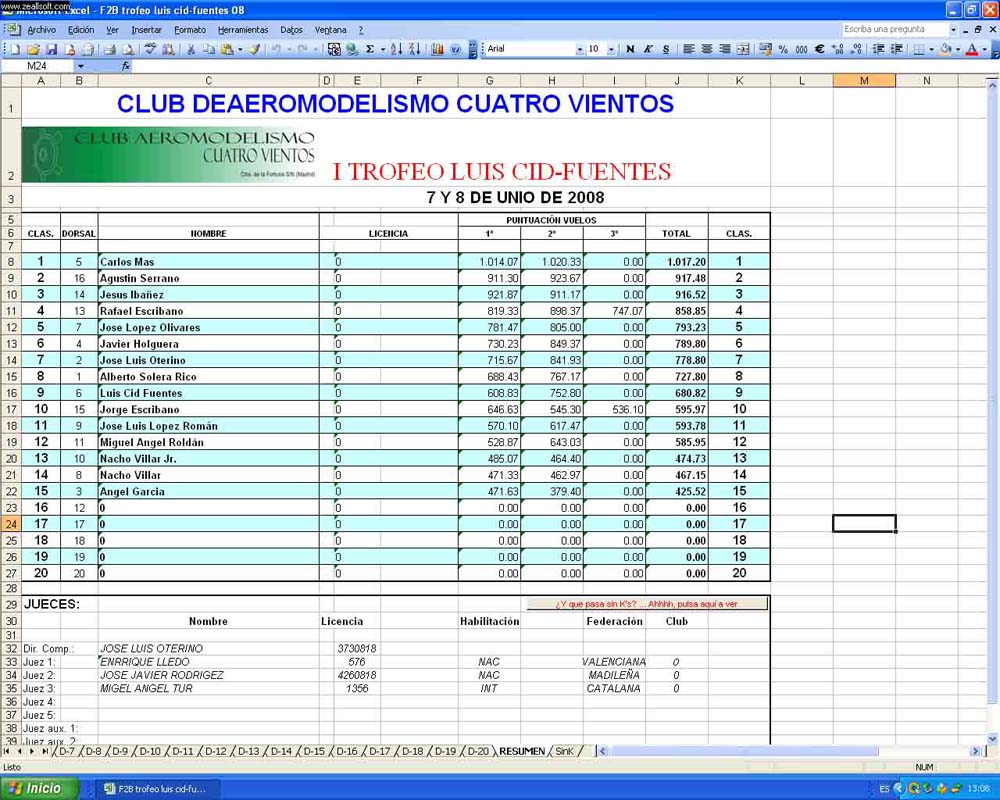Open the Arial font name dropdown
Viewport: 1000px width, 800px height.
point(579,49)
